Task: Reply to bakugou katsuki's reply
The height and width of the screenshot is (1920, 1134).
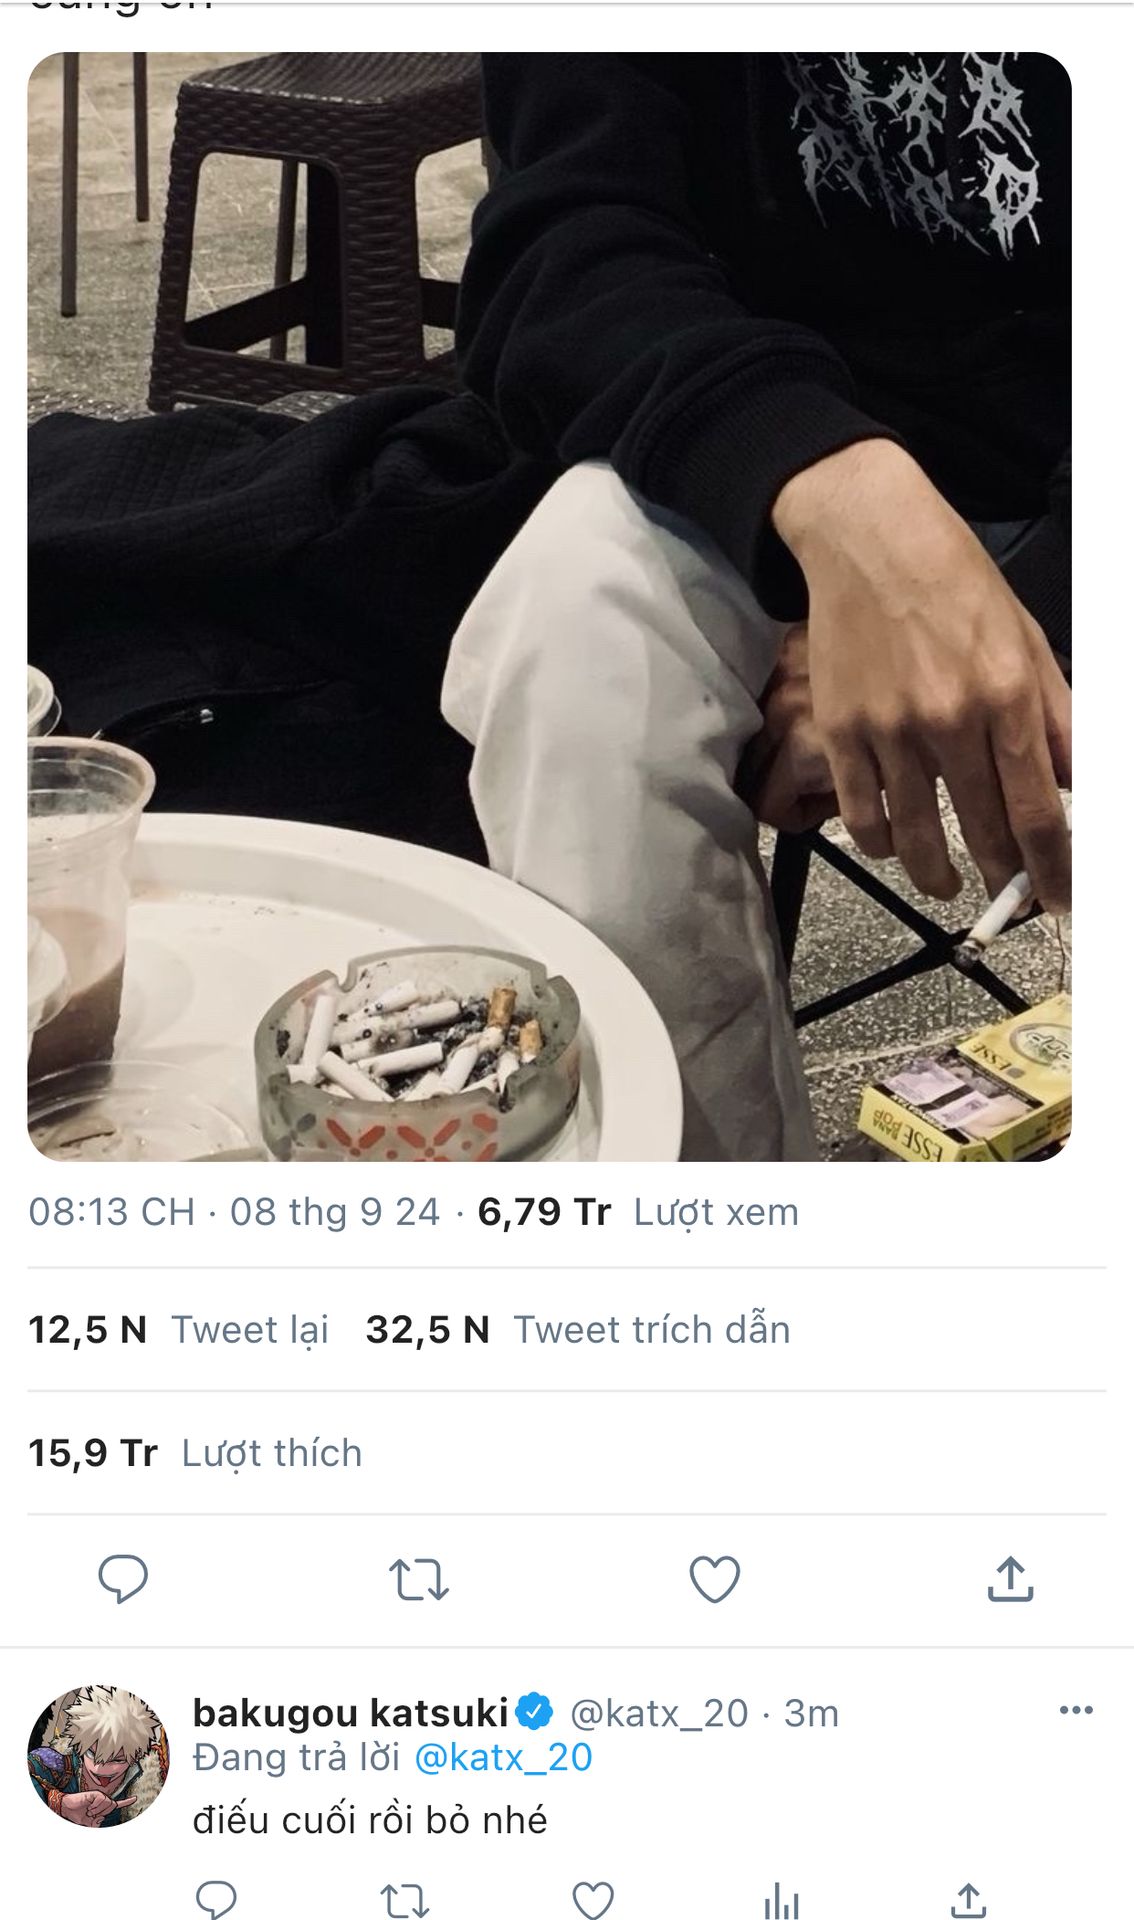Action: (215, 1899)
